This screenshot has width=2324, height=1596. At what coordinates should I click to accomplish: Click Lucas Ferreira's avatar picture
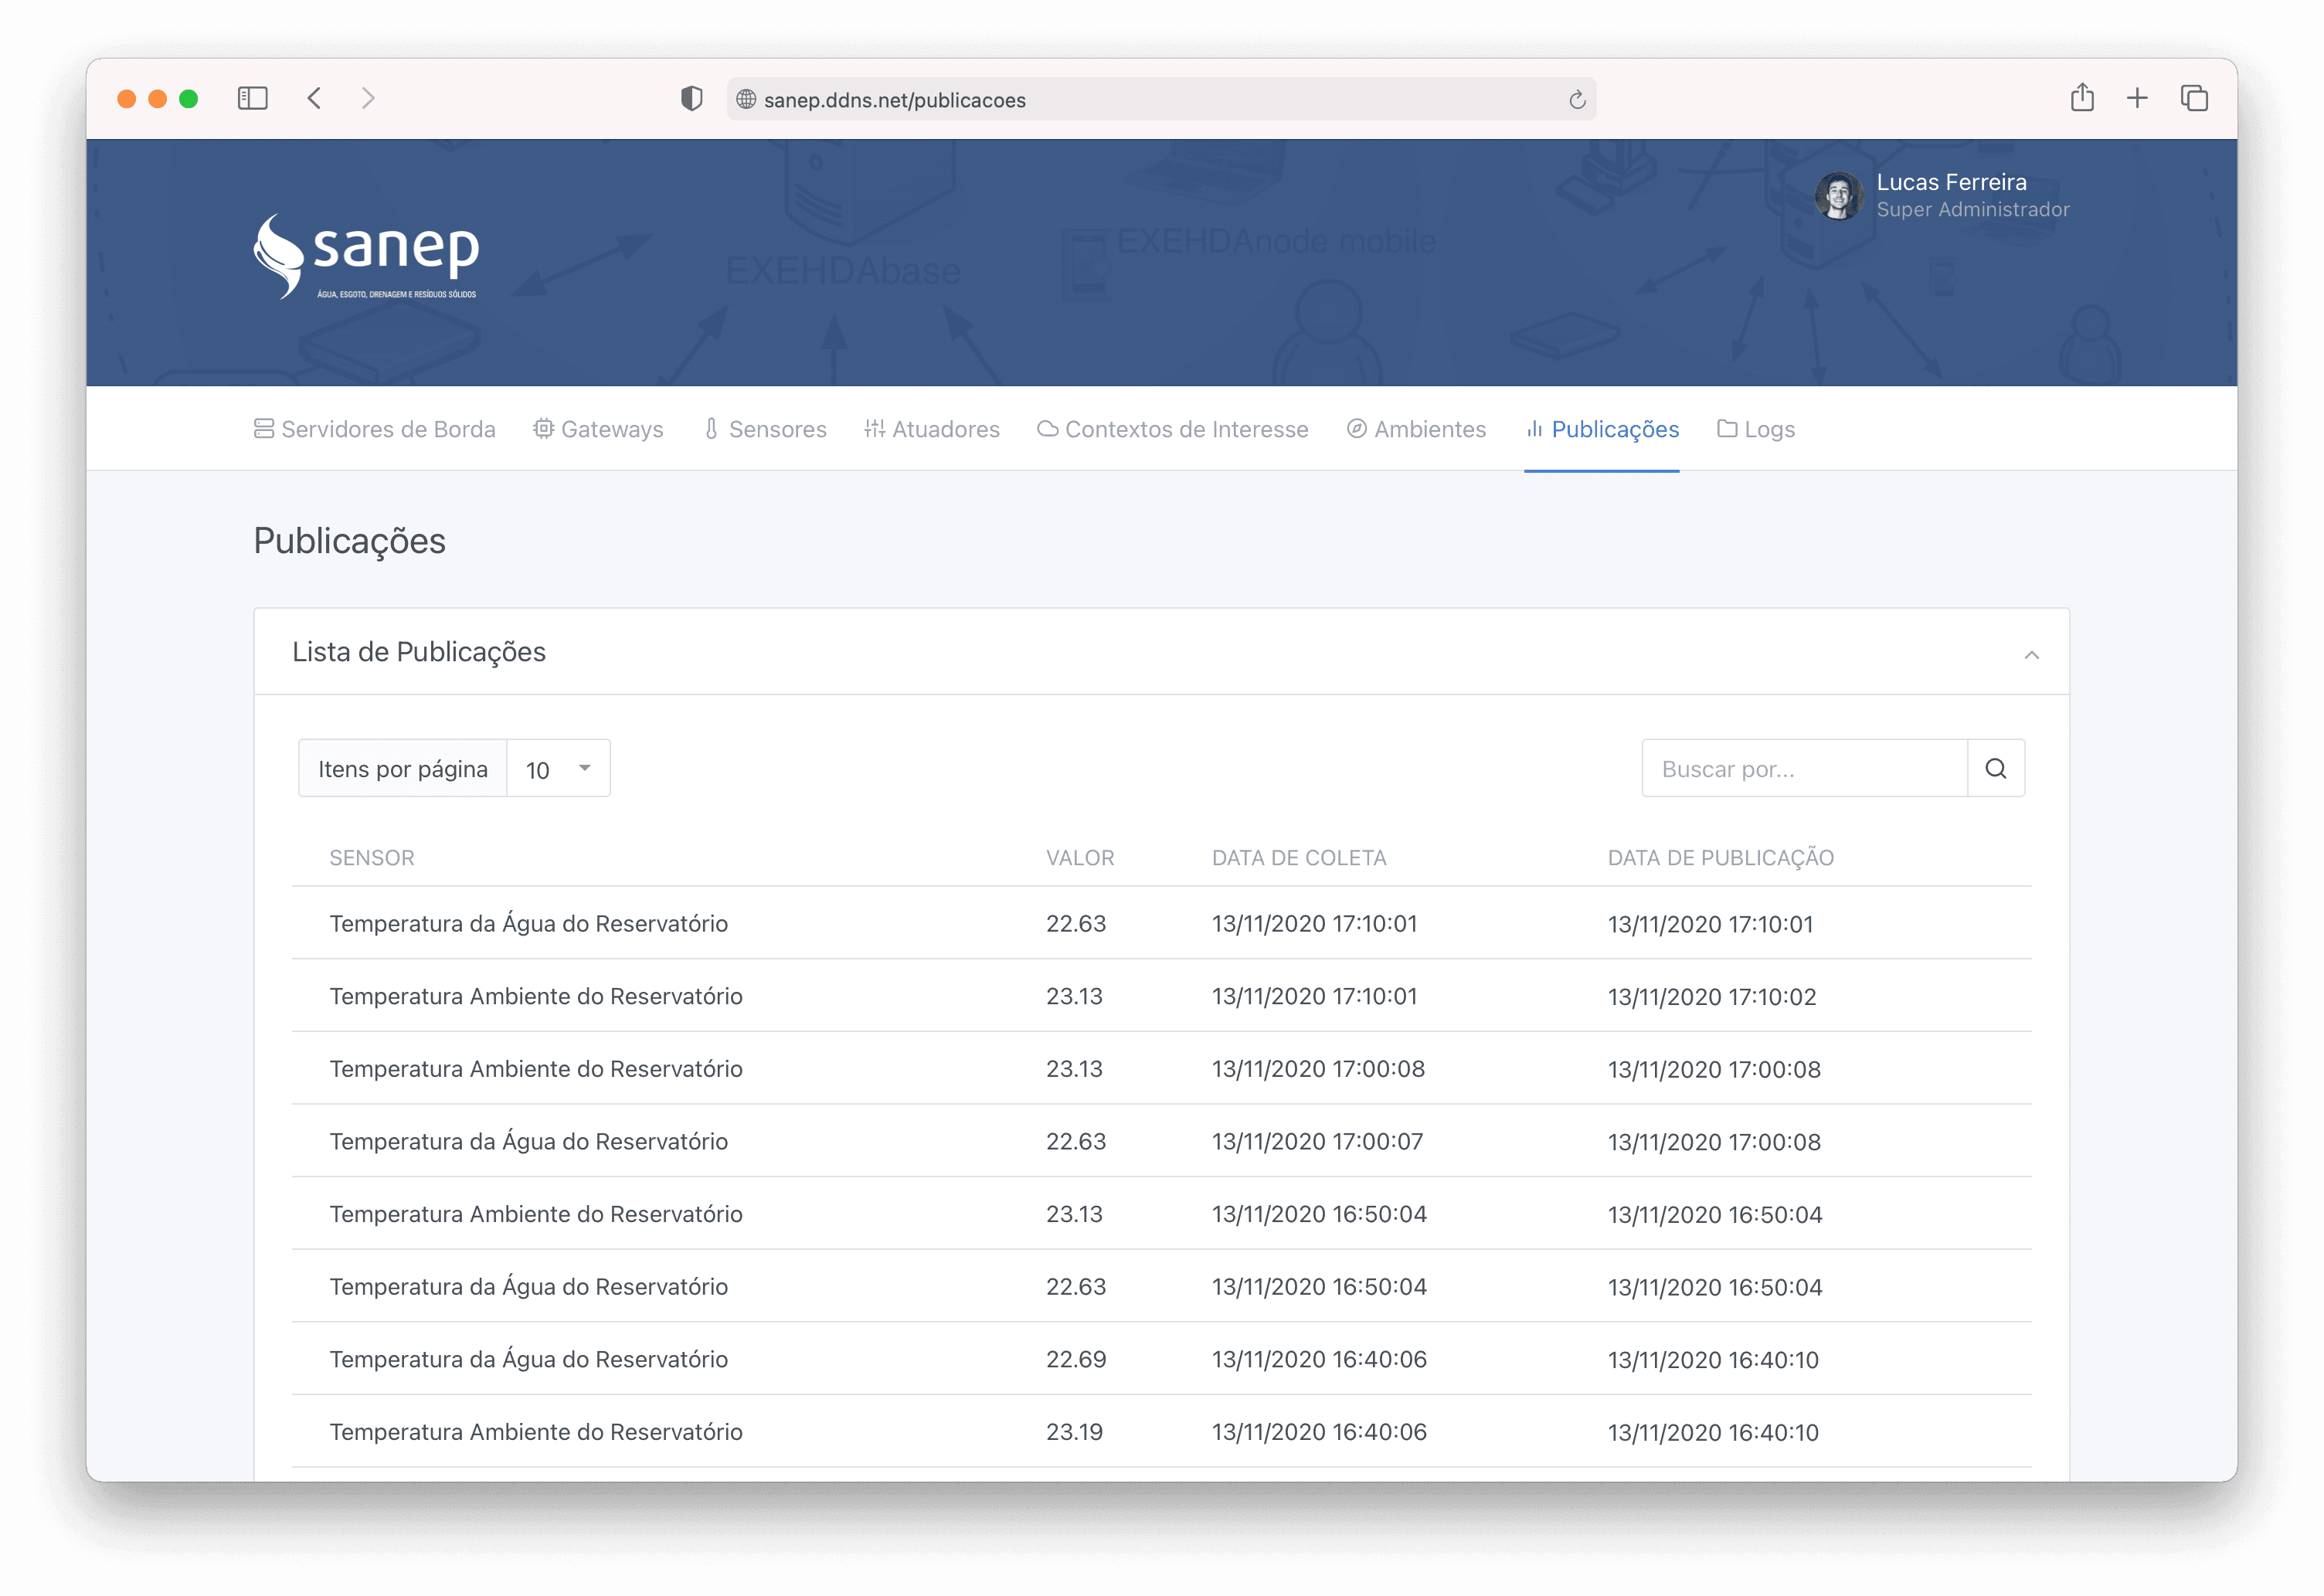tap(1838, 195)
